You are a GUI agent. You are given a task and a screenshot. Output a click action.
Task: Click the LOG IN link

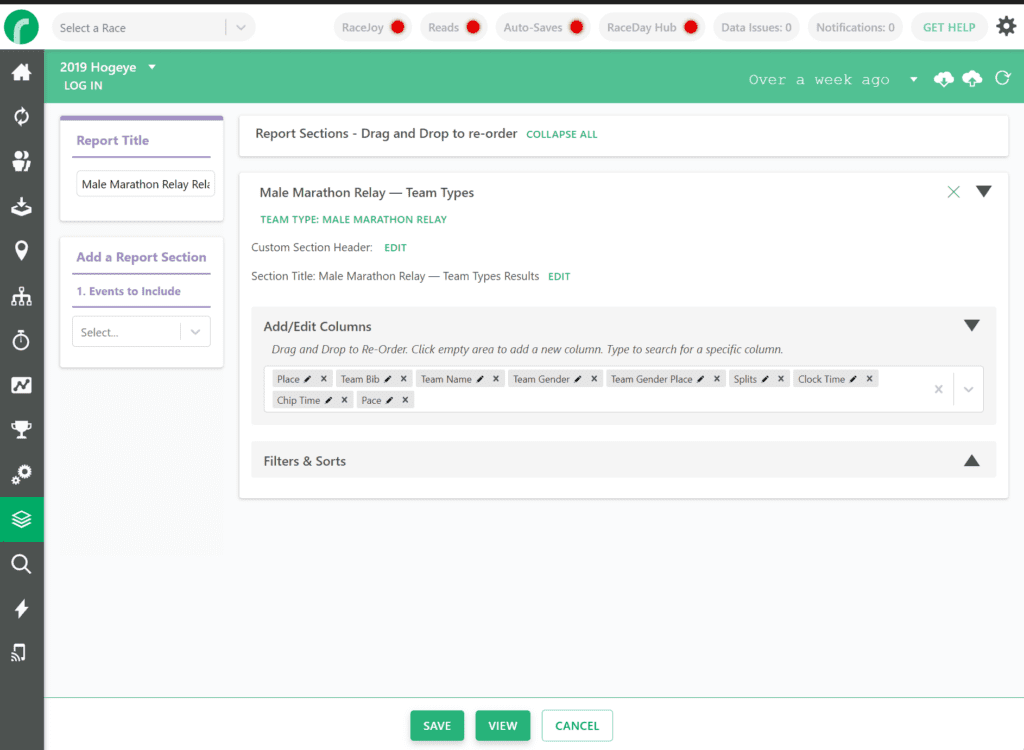click(83, 86)
